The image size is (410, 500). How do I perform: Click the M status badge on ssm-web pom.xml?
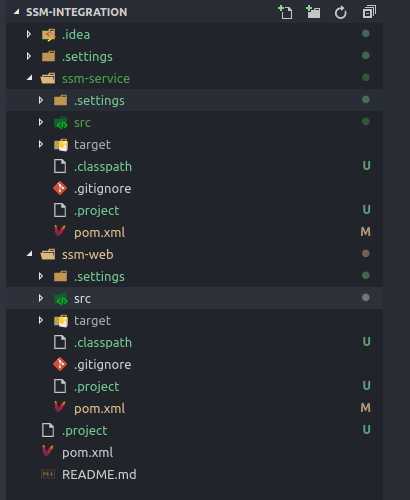coord(366,408)
